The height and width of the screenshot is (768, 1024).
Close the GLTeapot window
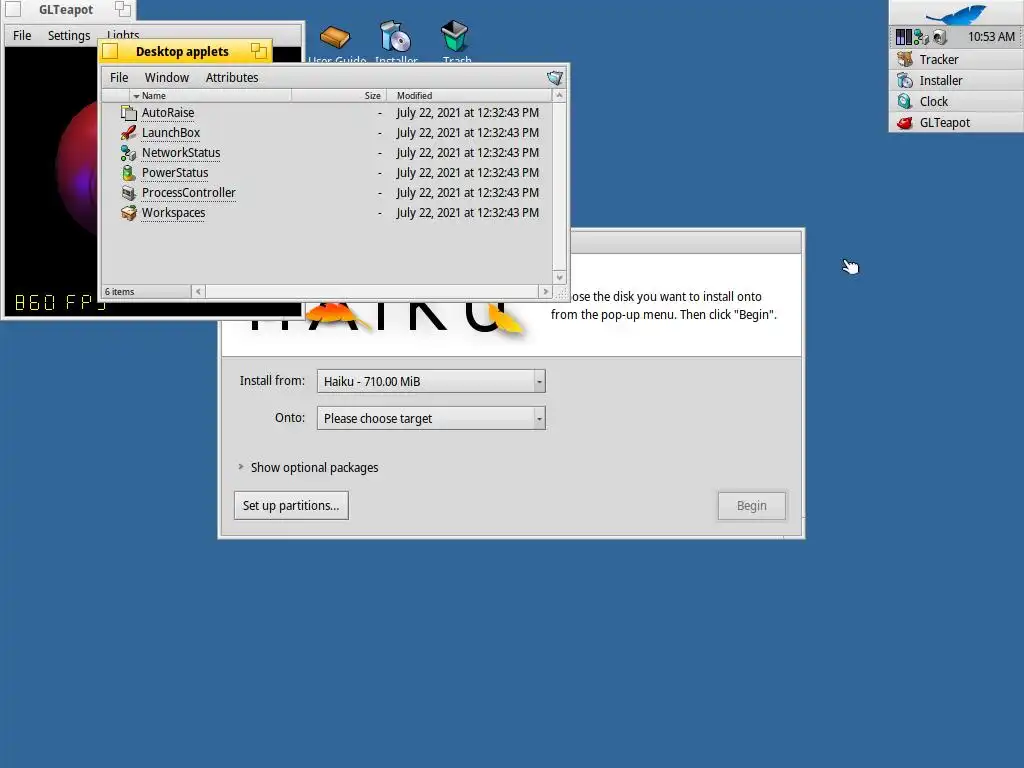[x=12, y=9]
